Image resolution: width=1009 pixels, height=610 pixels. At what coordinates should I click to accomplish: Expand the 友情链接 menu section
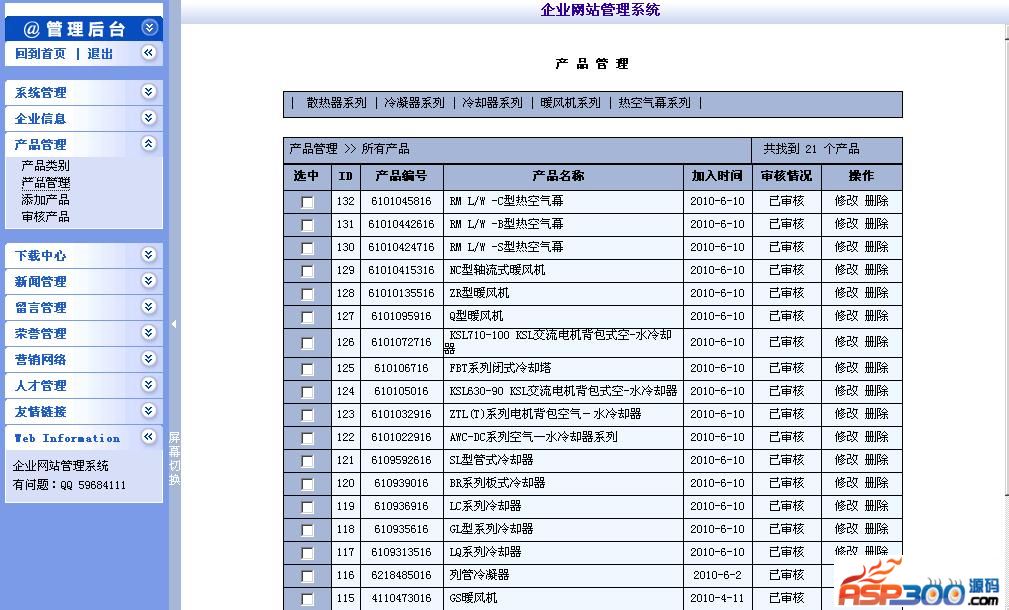149,411
